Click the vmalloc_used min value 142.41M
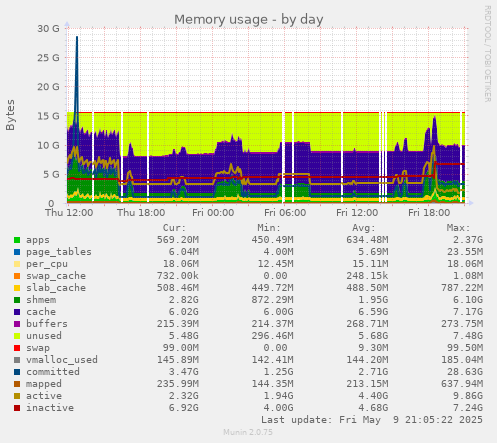The height and width of the screenshot is (443, 497). [273, 360]
